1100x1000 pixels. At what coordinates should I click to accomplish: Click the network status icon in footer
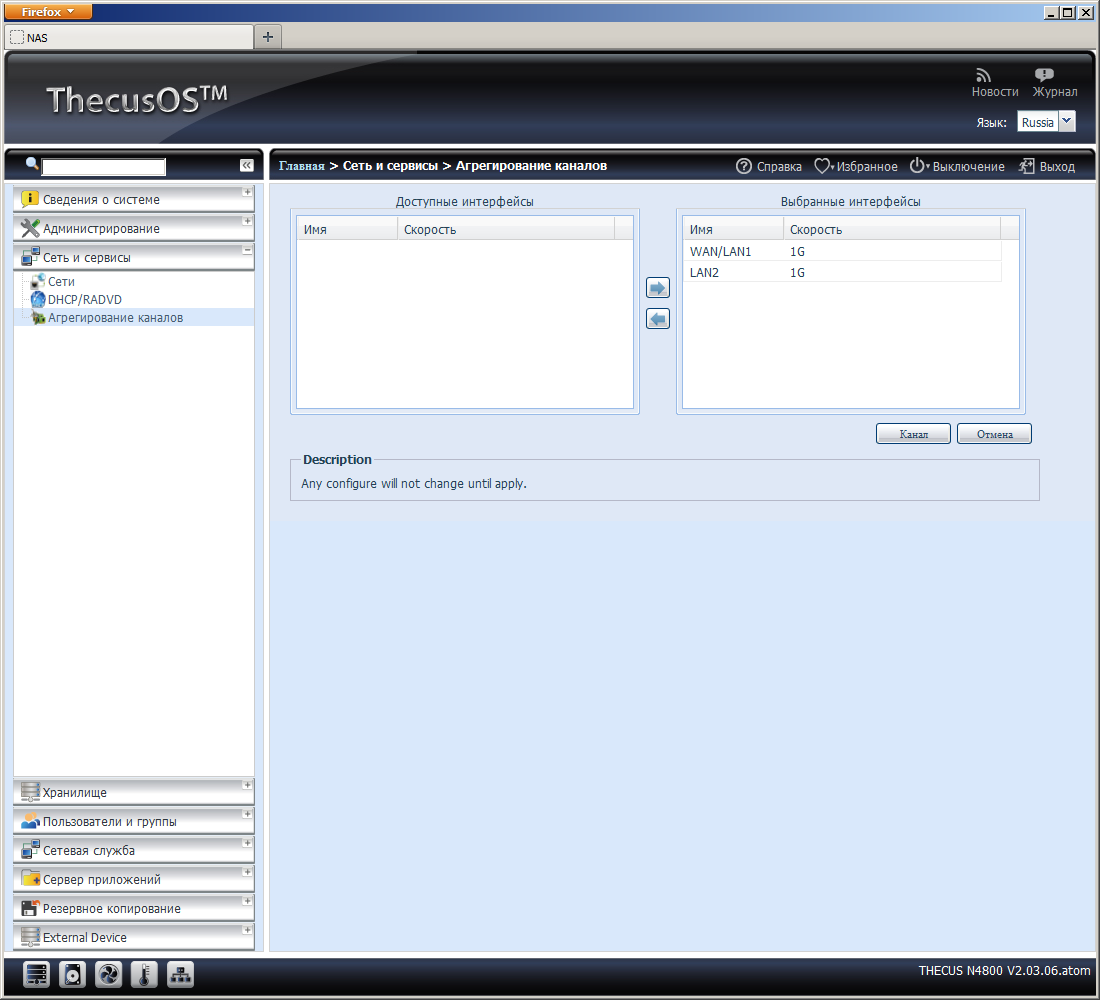coord(180,975)
